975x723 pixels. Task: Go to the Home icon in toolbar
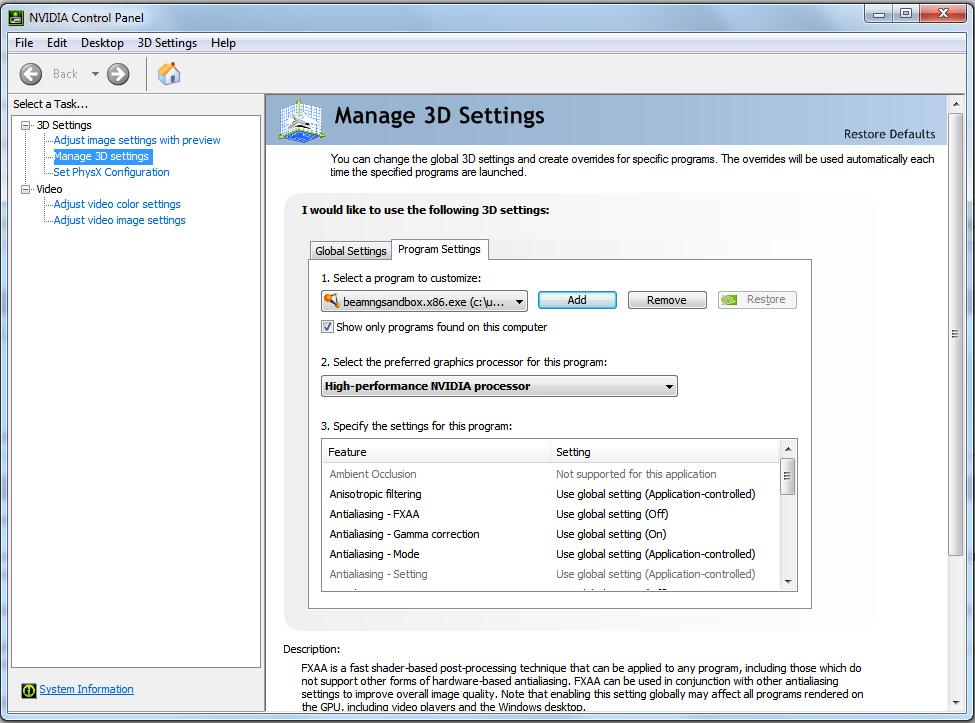(169, 73)
